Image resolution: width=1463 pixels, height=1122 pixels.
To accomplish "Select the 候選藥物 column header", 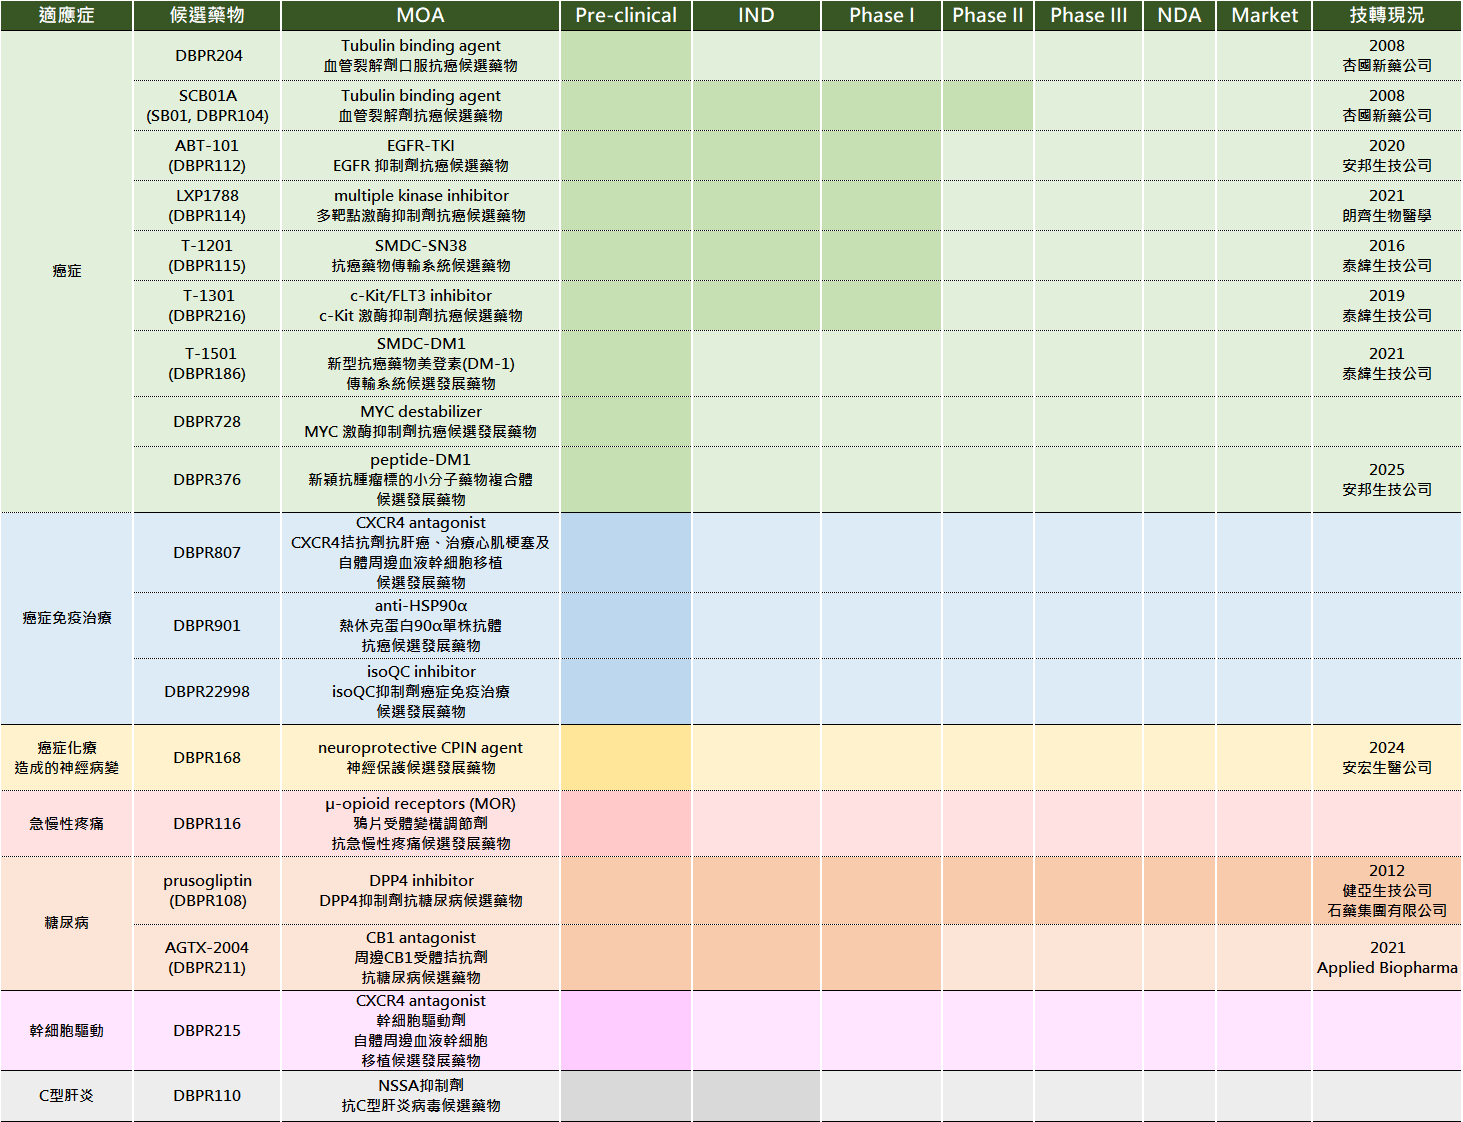I will coord(207,15).
